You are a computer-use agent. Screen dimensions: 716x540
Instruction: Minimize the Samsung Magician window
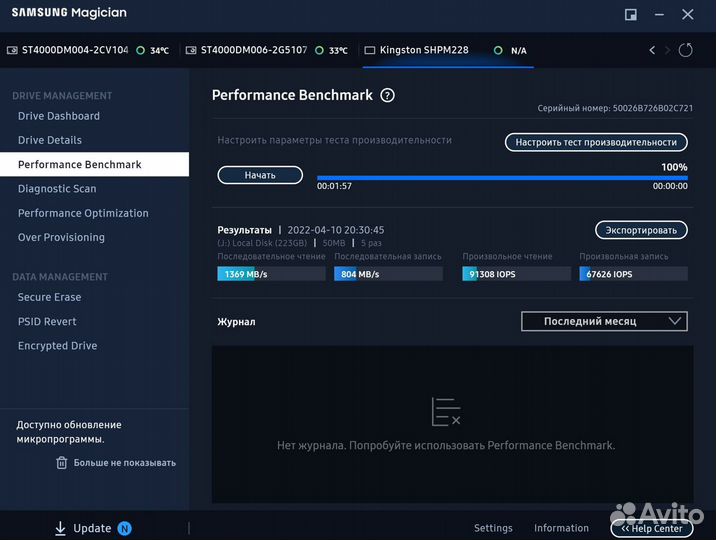tap(659, 15)
